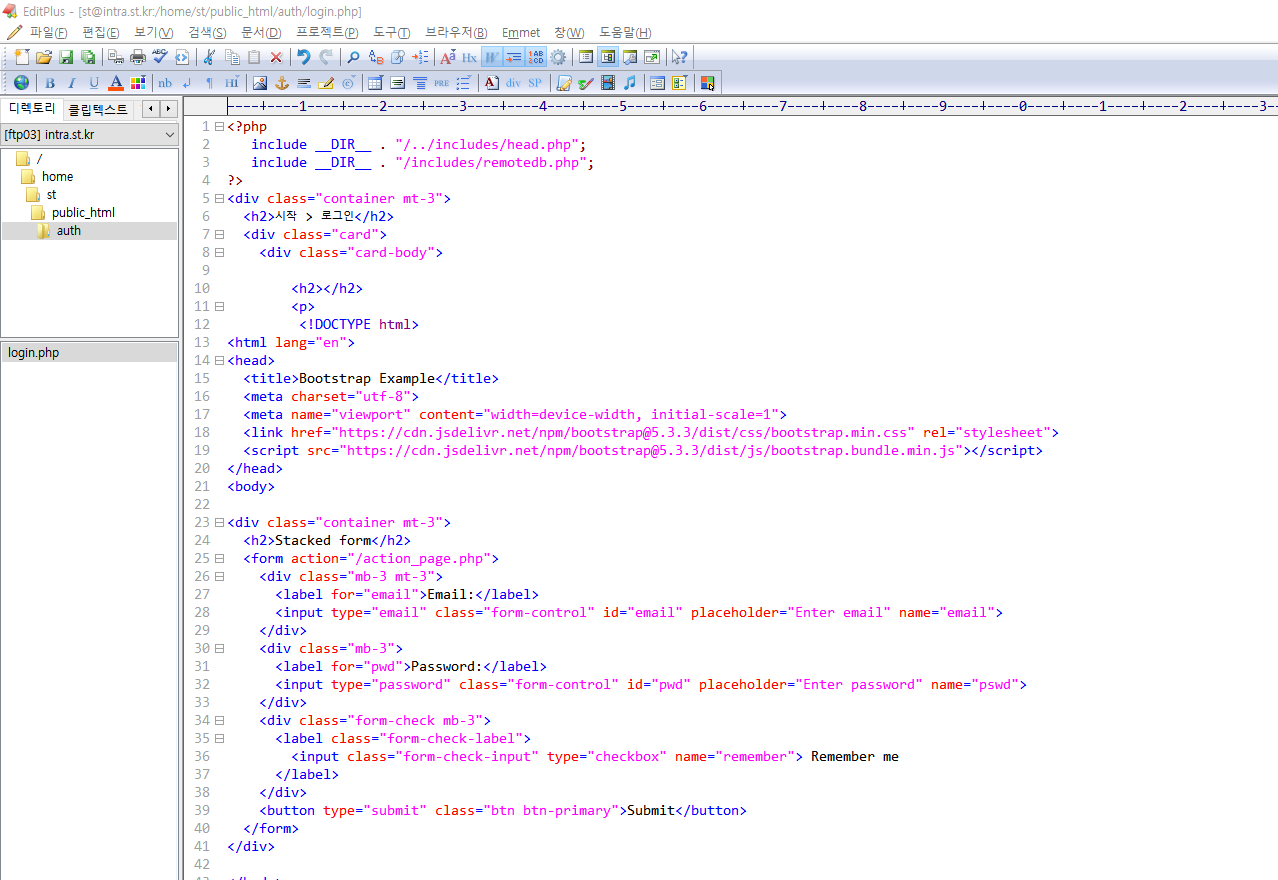The height and width of the screenshot is (880, 1278).
Task: Create a new document with the New icon
Action: pyautogui.click(x=22, y=57)
